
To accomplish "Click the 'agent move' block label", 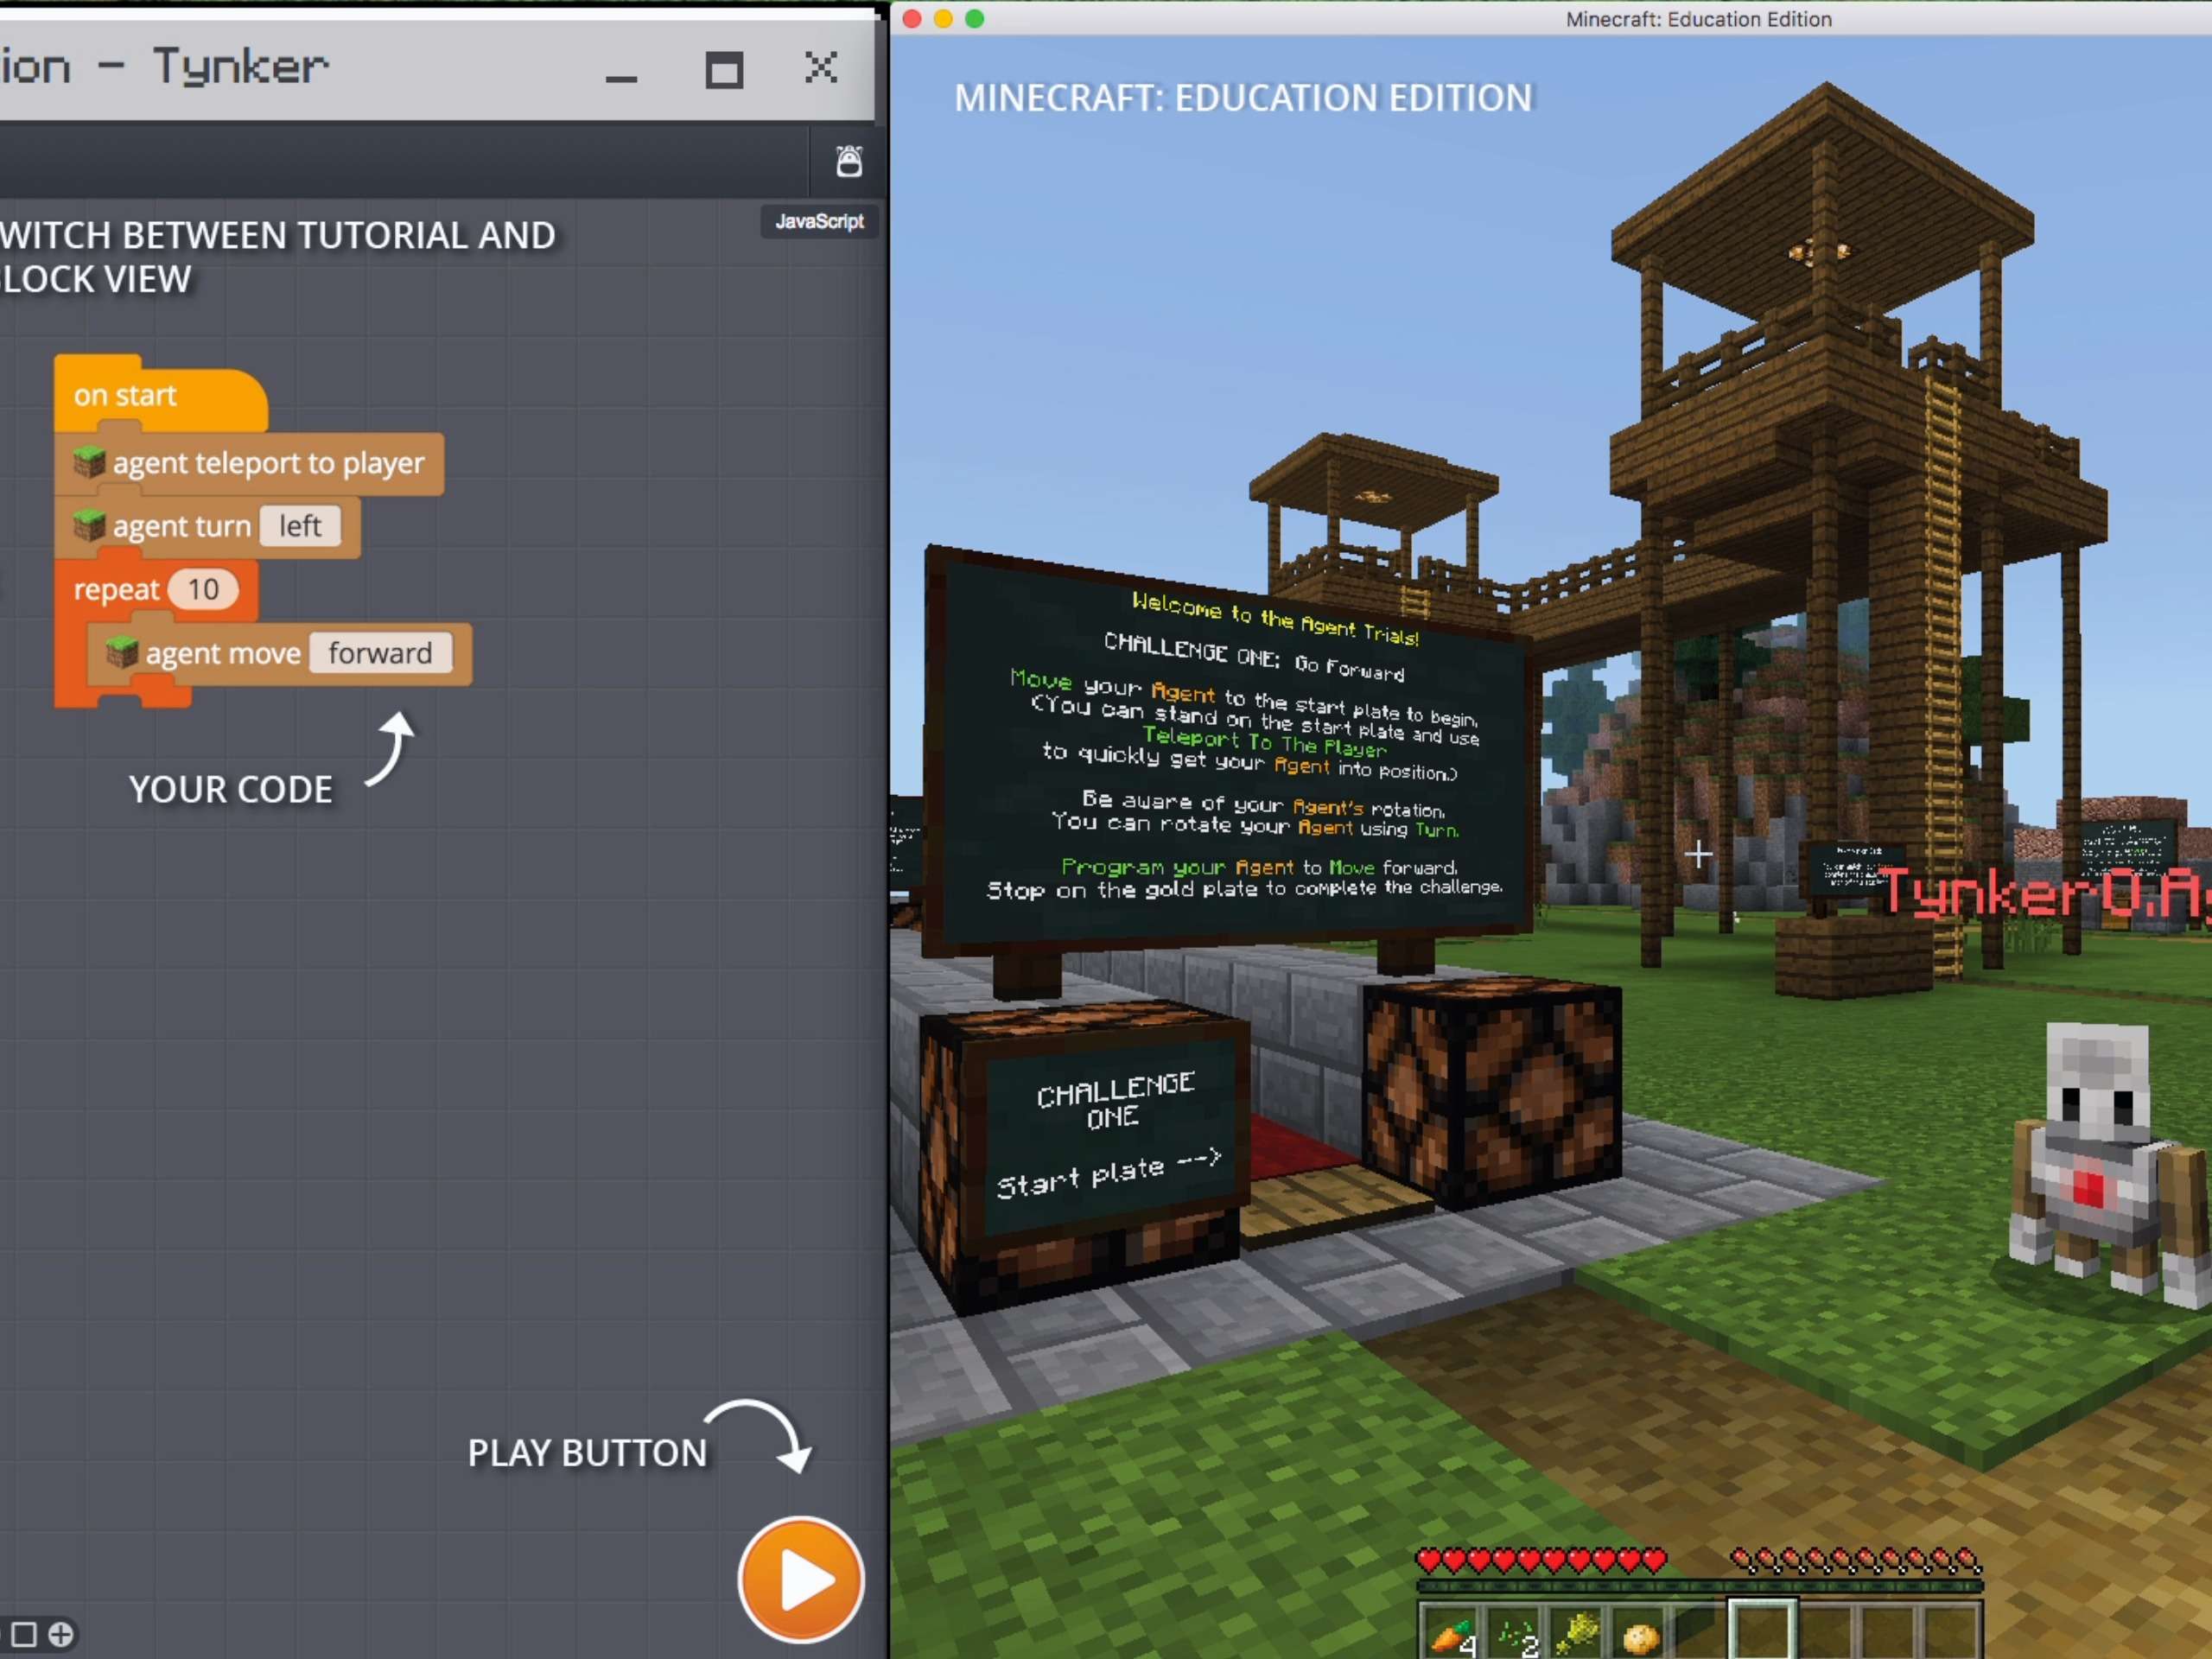I will coord(223,653).
